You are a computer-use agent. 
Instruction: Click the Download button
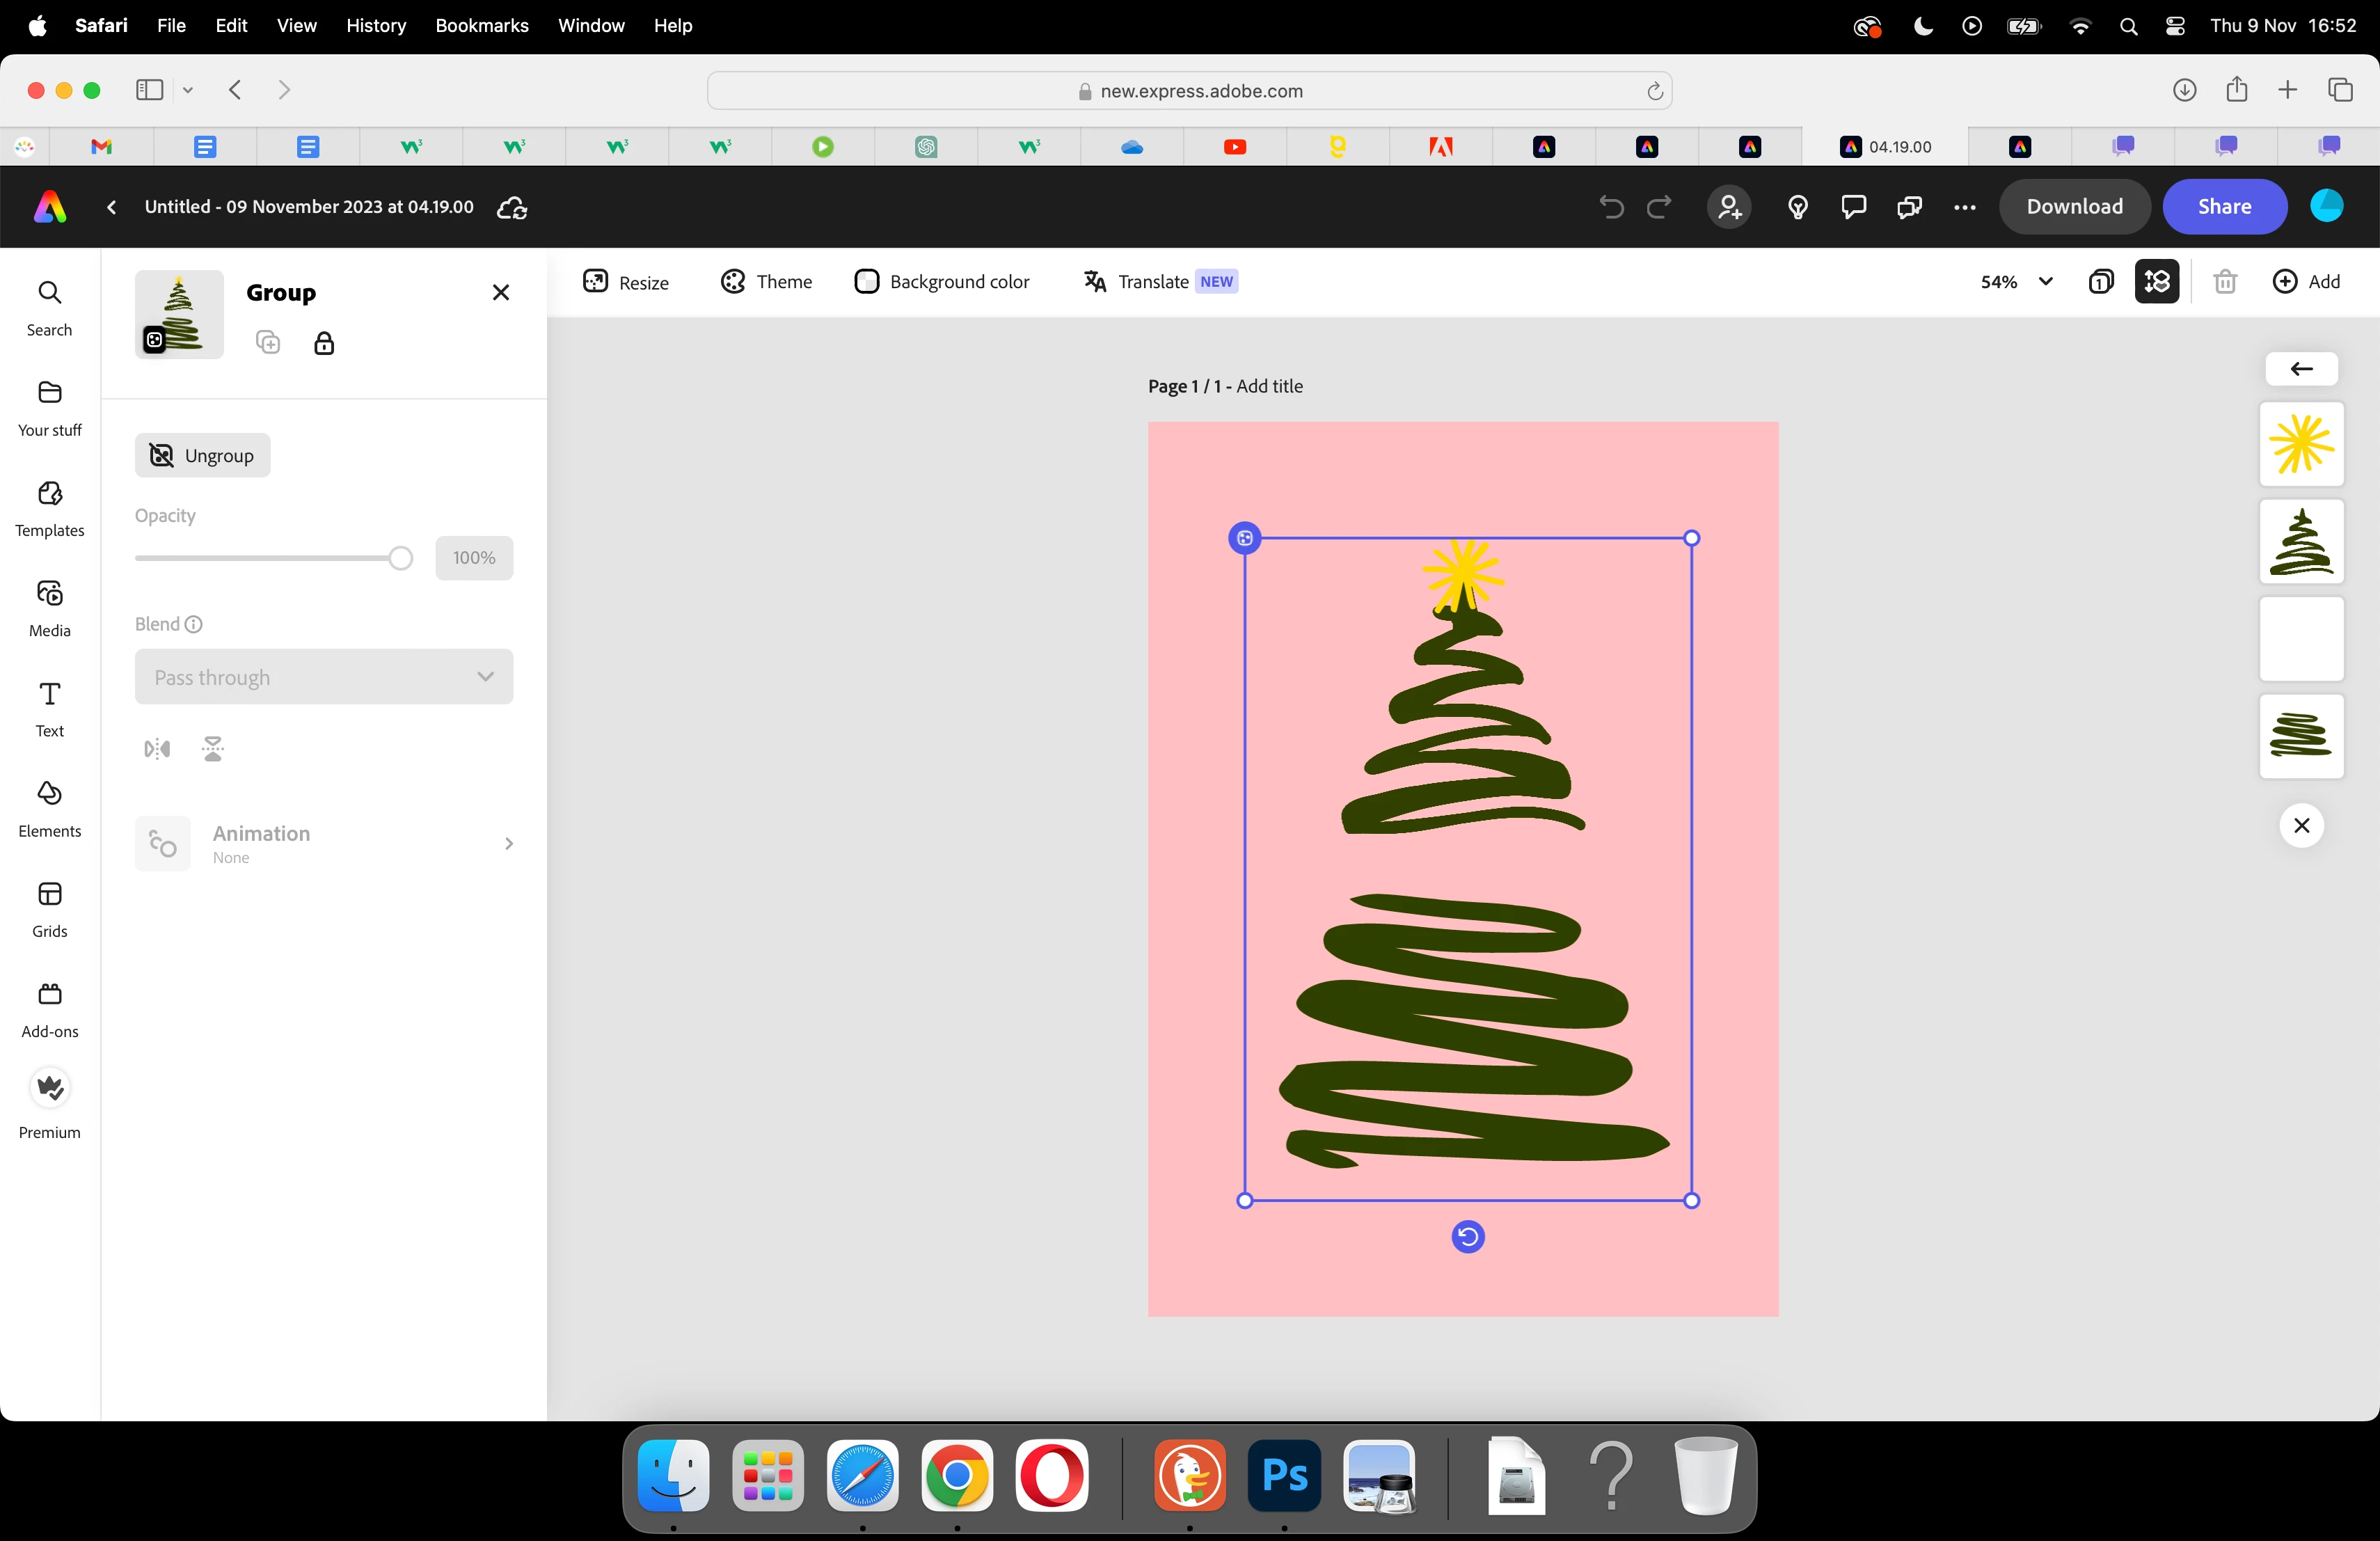2074,207
